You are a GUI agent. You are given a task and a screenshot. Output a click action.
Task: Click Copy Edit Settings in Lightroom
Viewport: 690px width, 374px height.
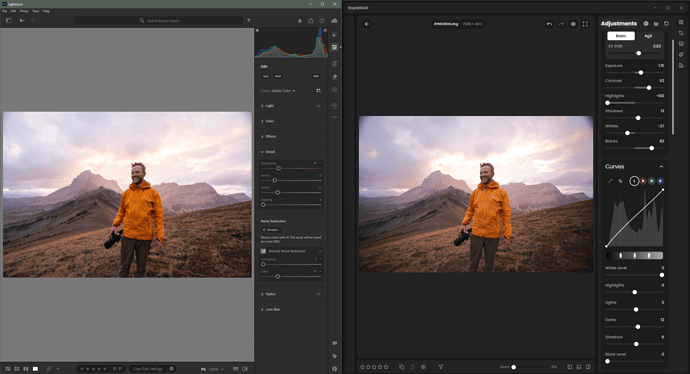[148, 369]
